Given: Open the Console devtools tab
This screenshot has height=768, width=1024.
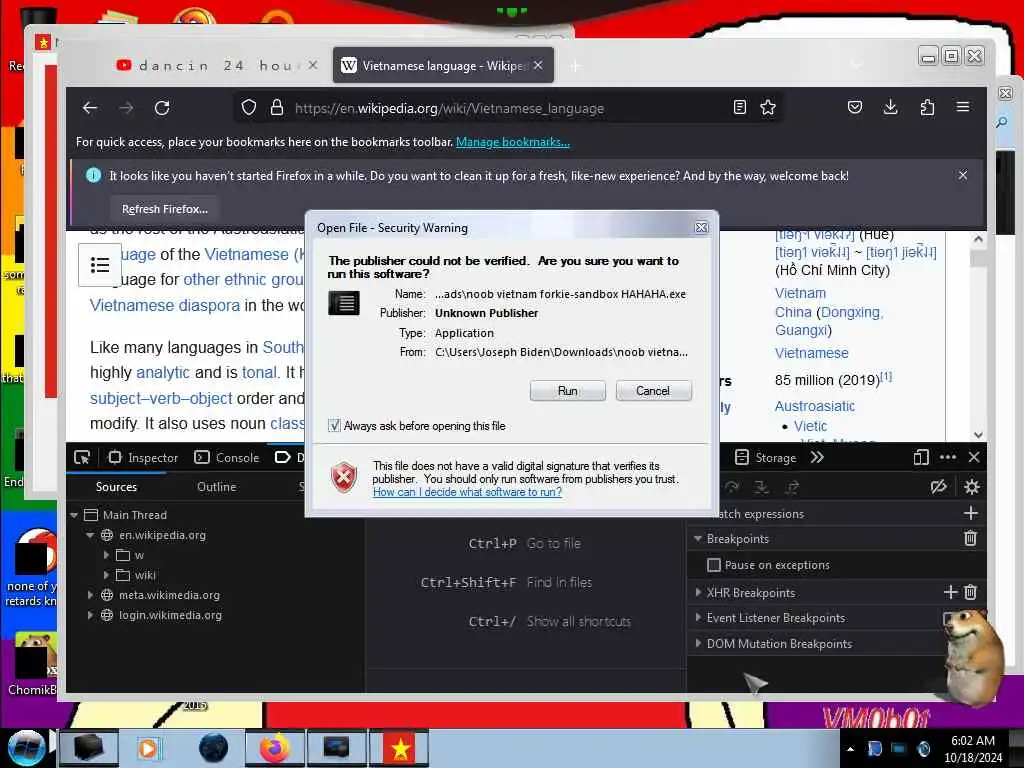Looking at the screenshot, I should tap(227, 458).
